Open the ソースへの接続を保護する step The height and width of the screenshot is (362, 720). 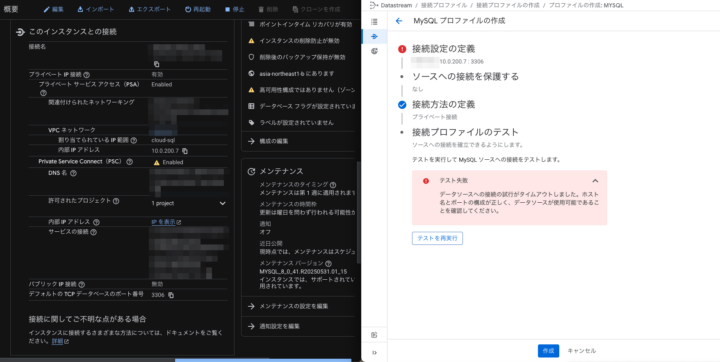466,77
